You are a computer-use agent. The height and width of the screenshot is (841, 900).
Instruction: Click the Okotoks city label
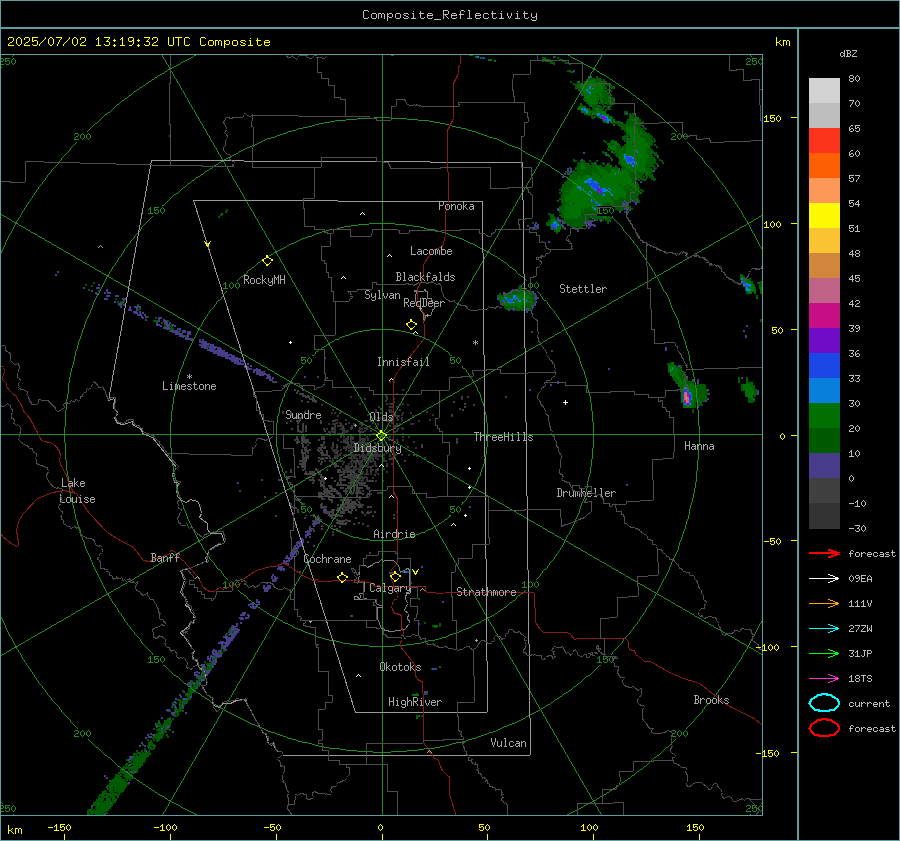click(x=400, y=667)
